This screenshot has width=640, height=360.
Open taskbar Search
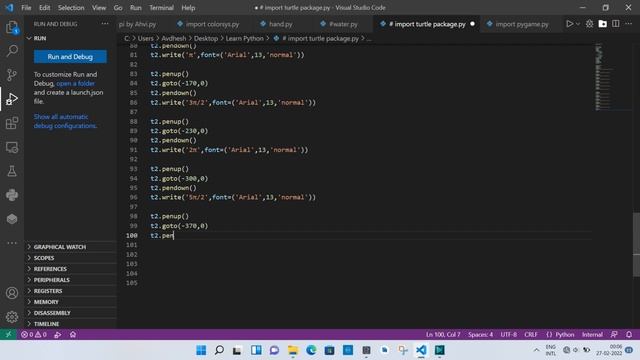click(x=219, y=350)
